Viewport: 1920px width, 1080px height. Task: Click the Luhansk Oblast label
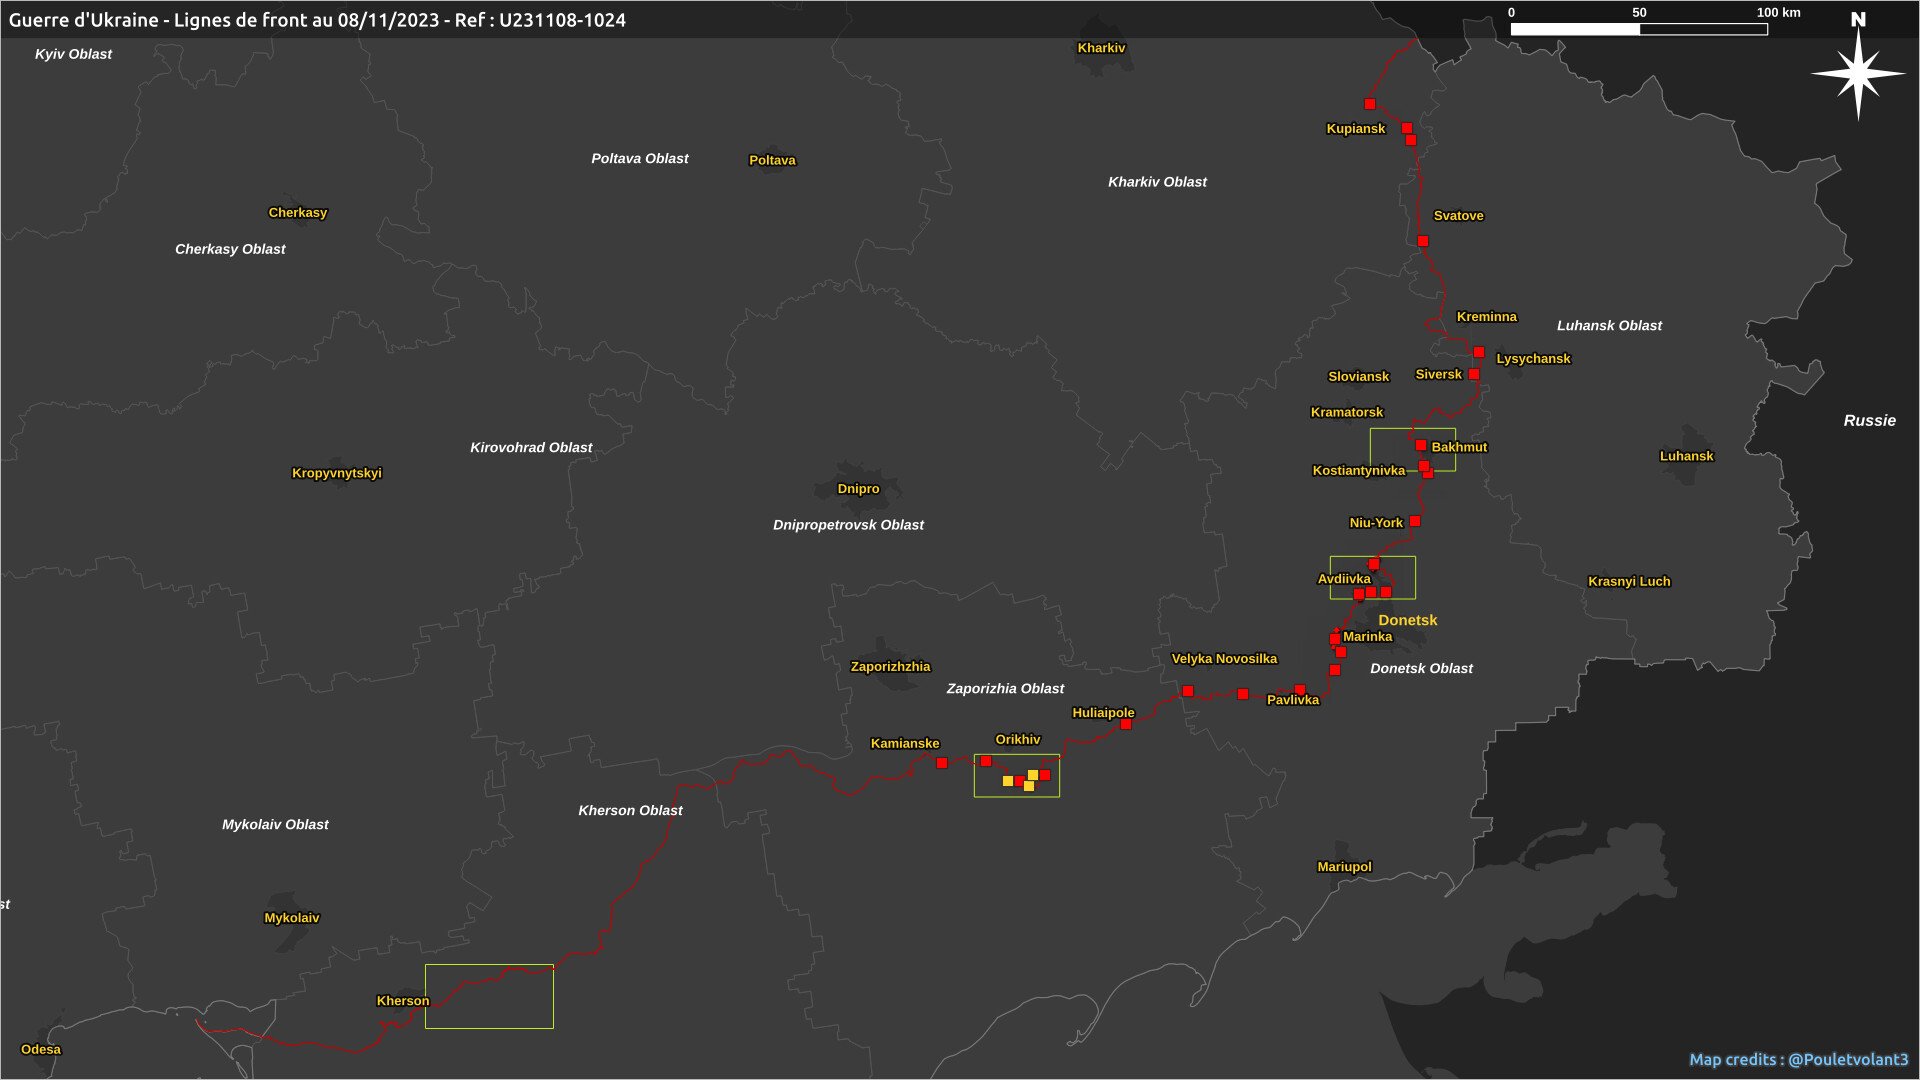(1609, 325)
